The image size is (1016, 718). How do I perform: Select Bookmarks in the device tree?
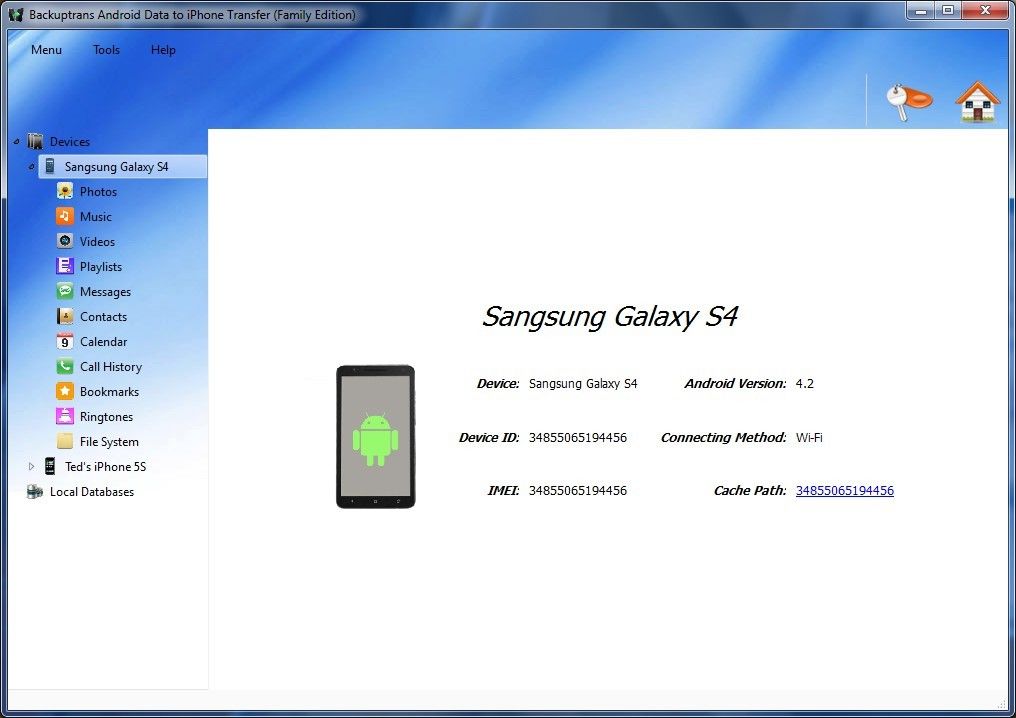coord(109,392)
